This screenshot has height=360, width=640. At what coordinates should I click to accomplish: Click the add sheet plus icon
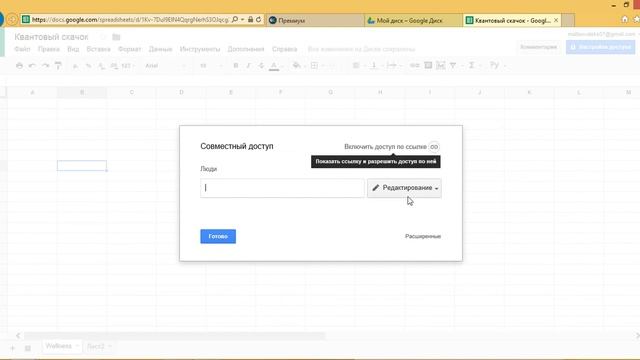(12, 348)
